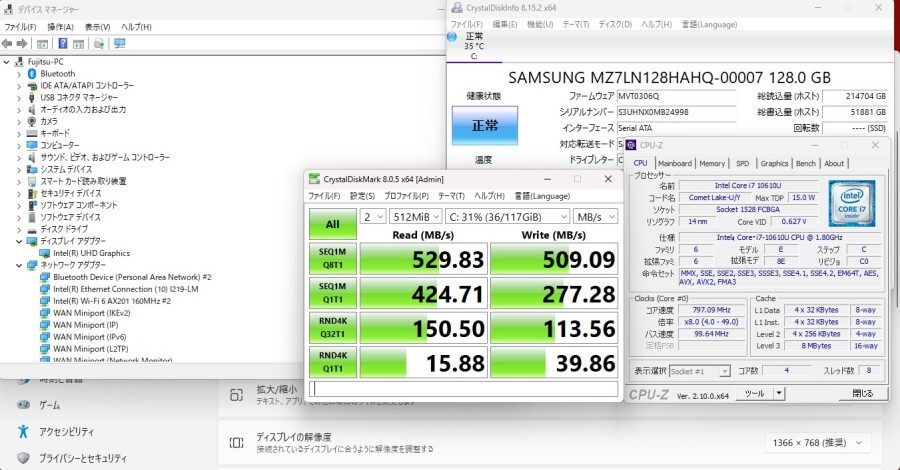Viewport: 900px width, 470px height.
Task: Collapse the ネットワーク アダプター category
Action: point(19,265)
